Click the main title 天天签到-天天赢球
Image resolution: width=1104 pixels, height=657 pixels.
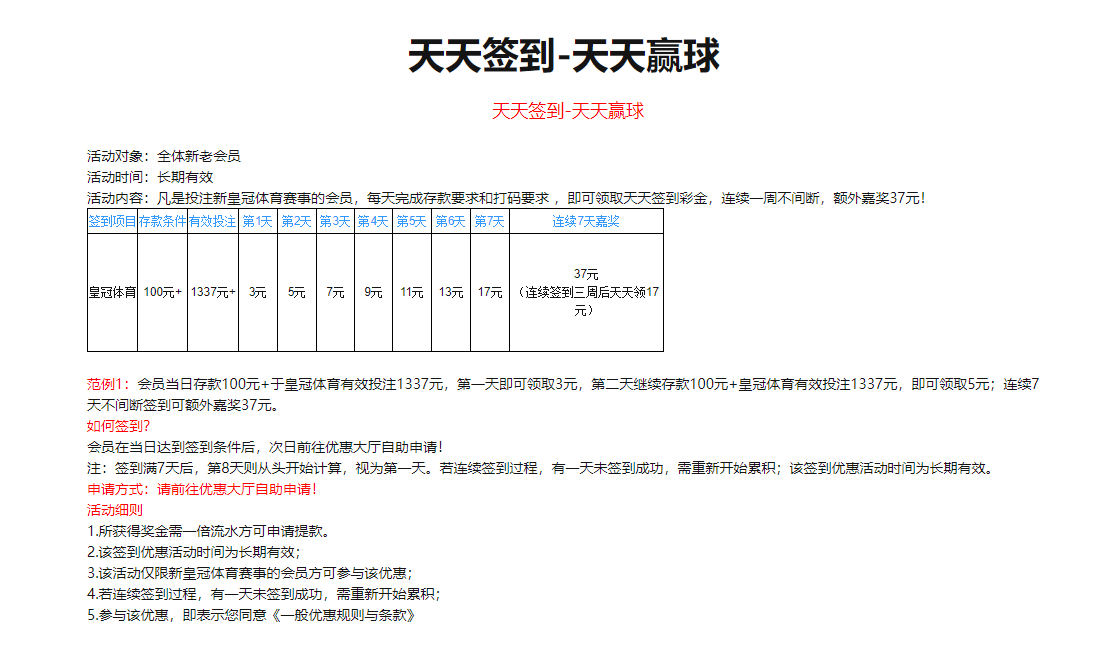click(564, 56)
